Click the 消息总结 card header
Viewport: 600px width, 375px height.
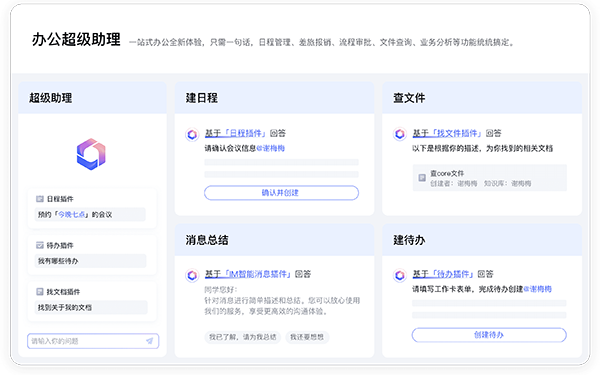[x=274, y=240]
